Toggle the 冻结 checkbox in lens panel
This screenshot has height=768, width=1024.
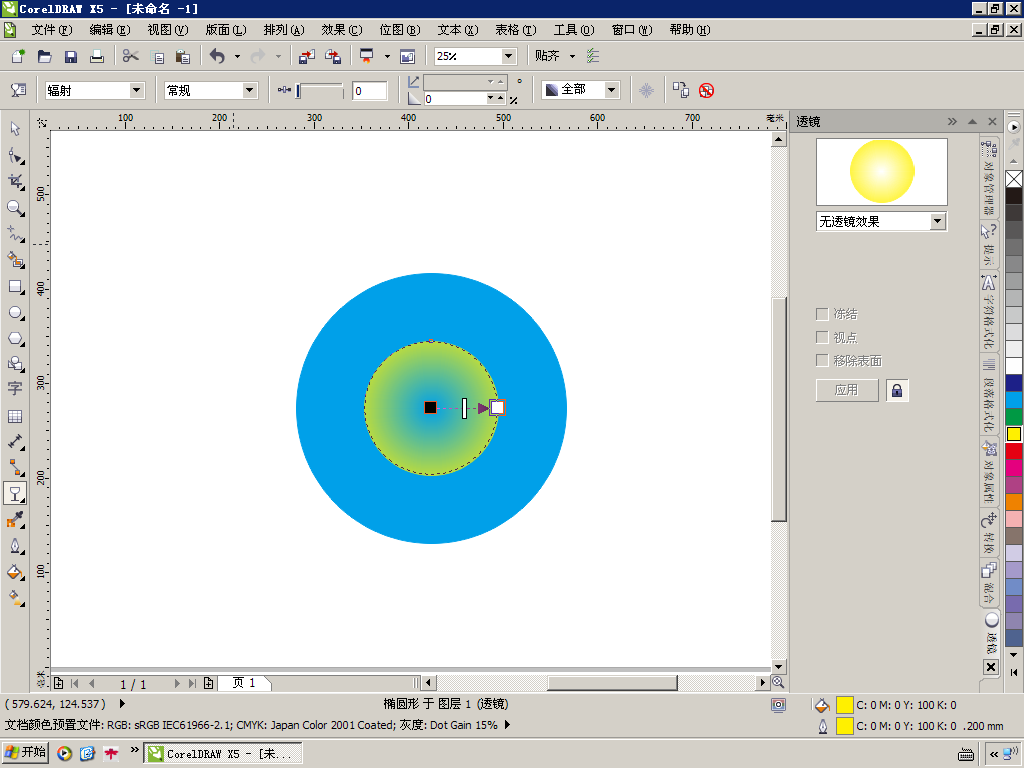(823, 314)
